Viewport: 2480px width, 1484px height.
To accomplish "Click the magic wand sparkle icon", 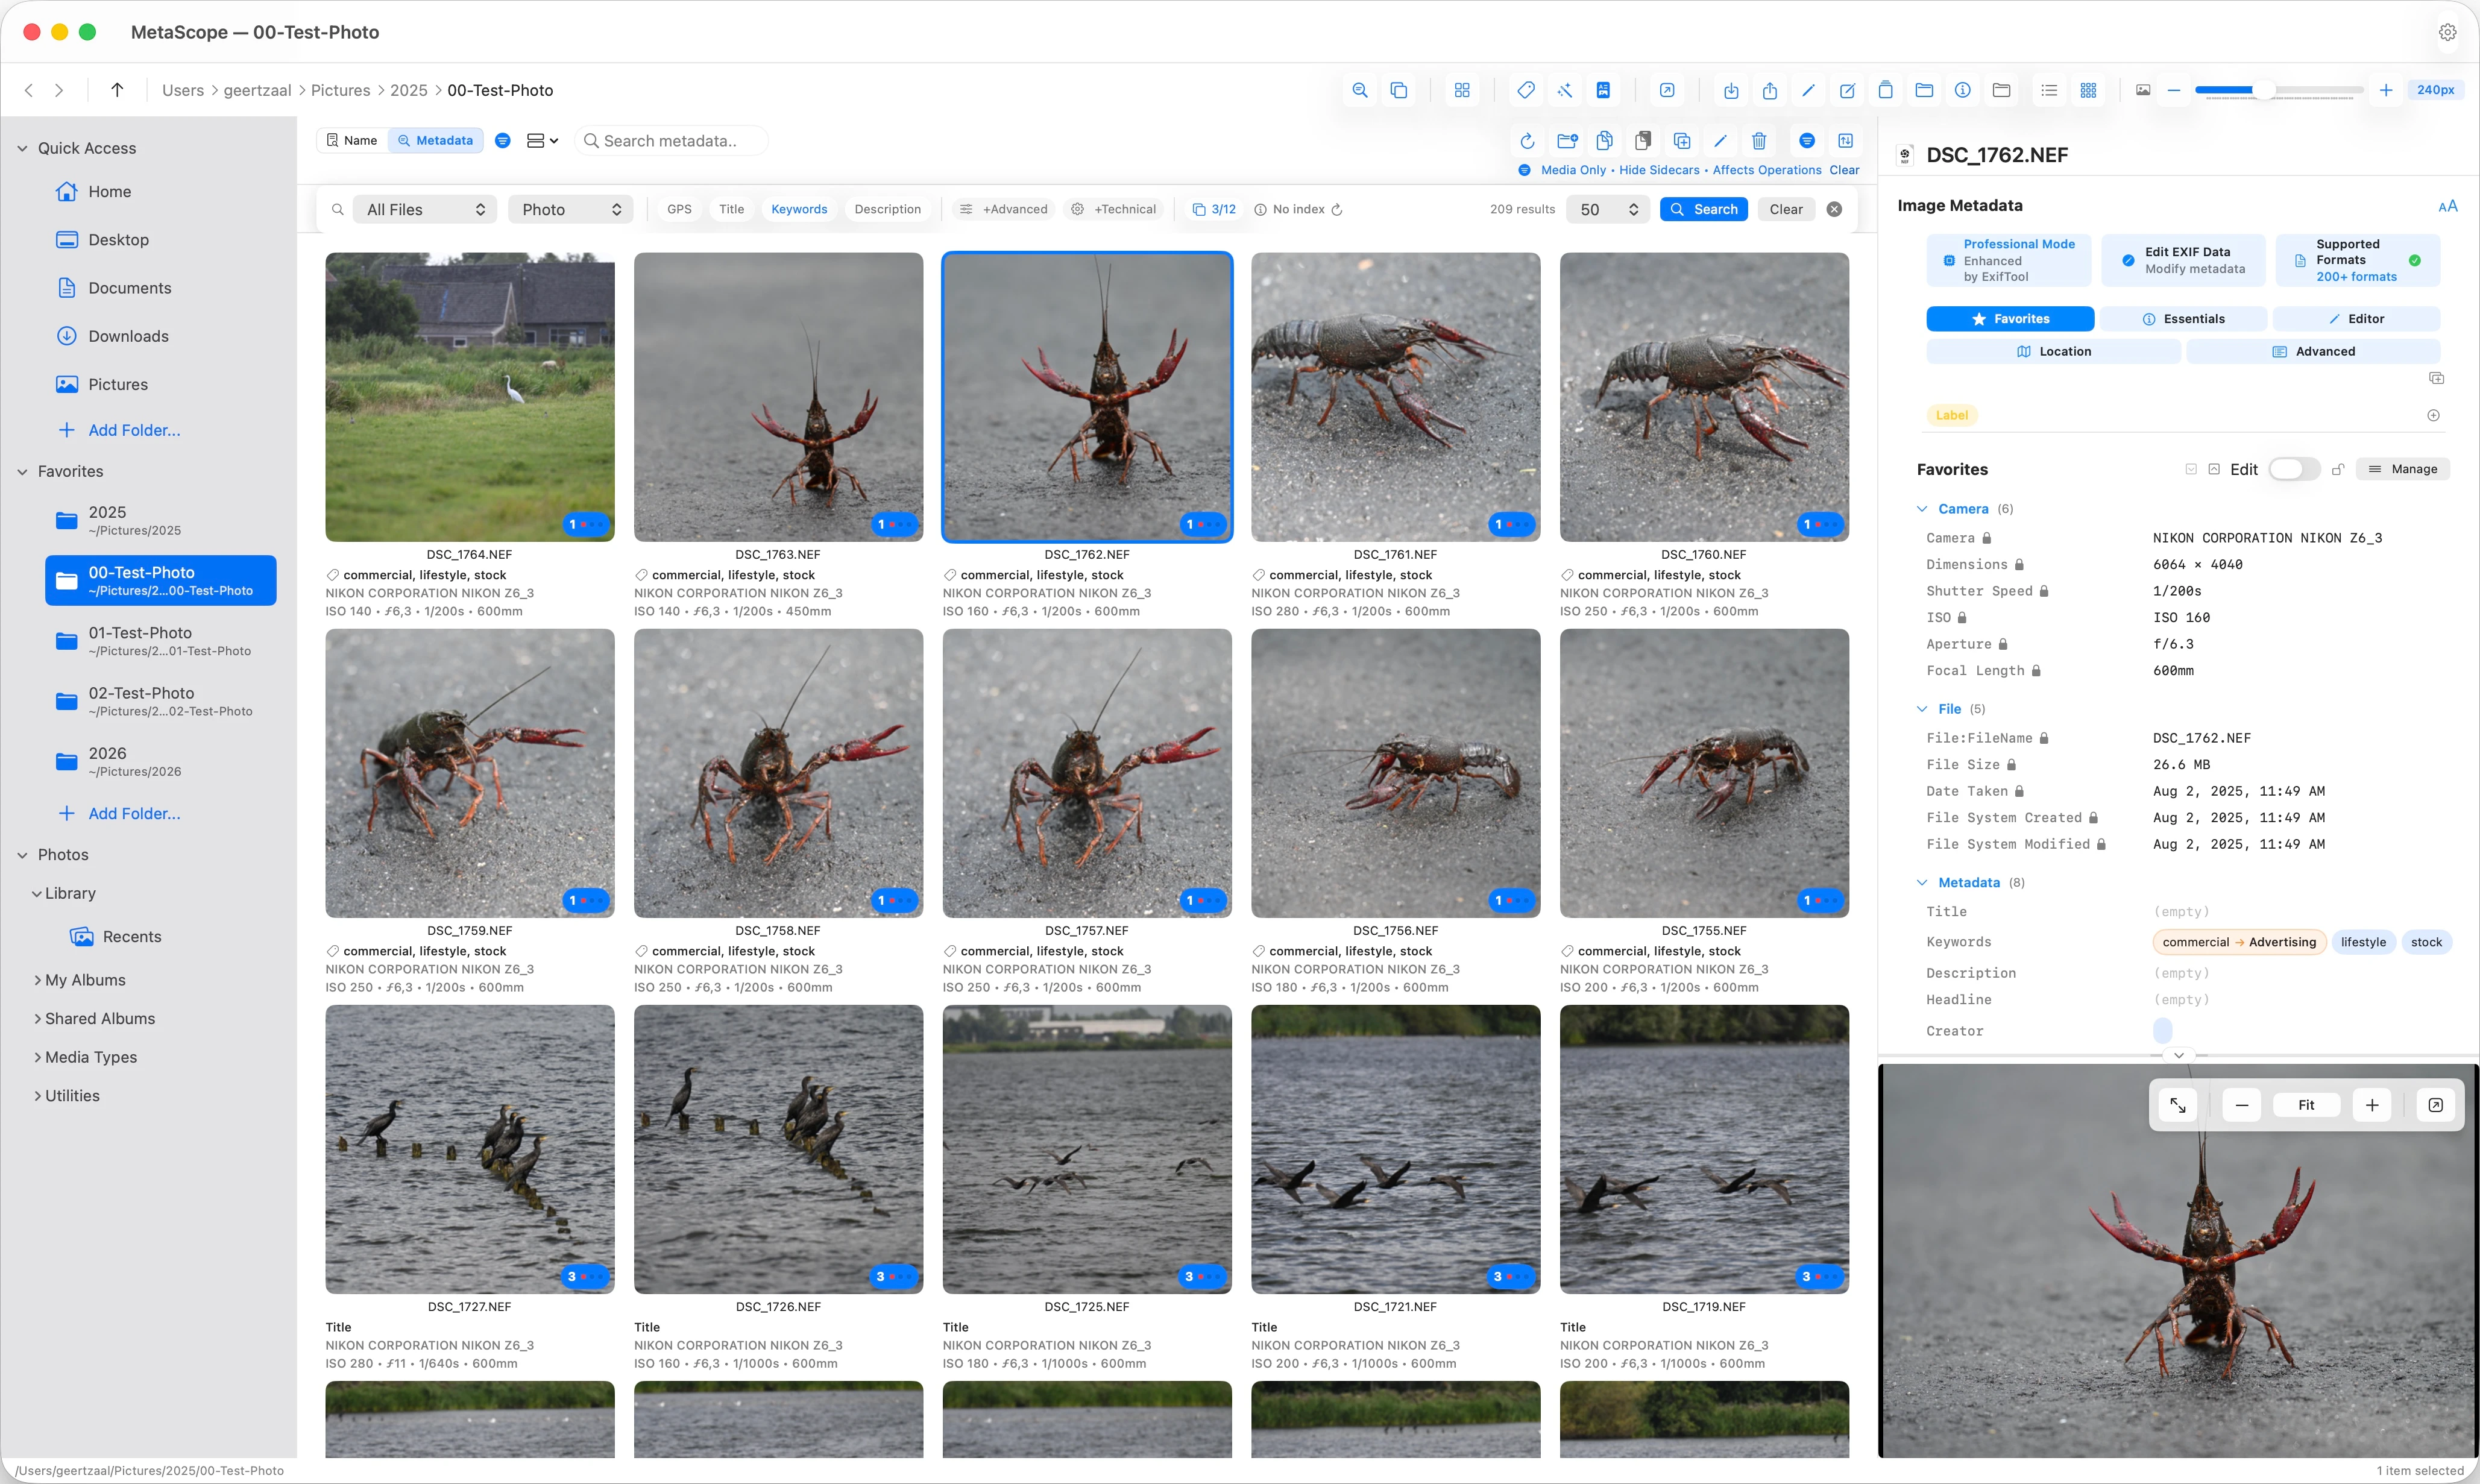I will click(1565, 90).
